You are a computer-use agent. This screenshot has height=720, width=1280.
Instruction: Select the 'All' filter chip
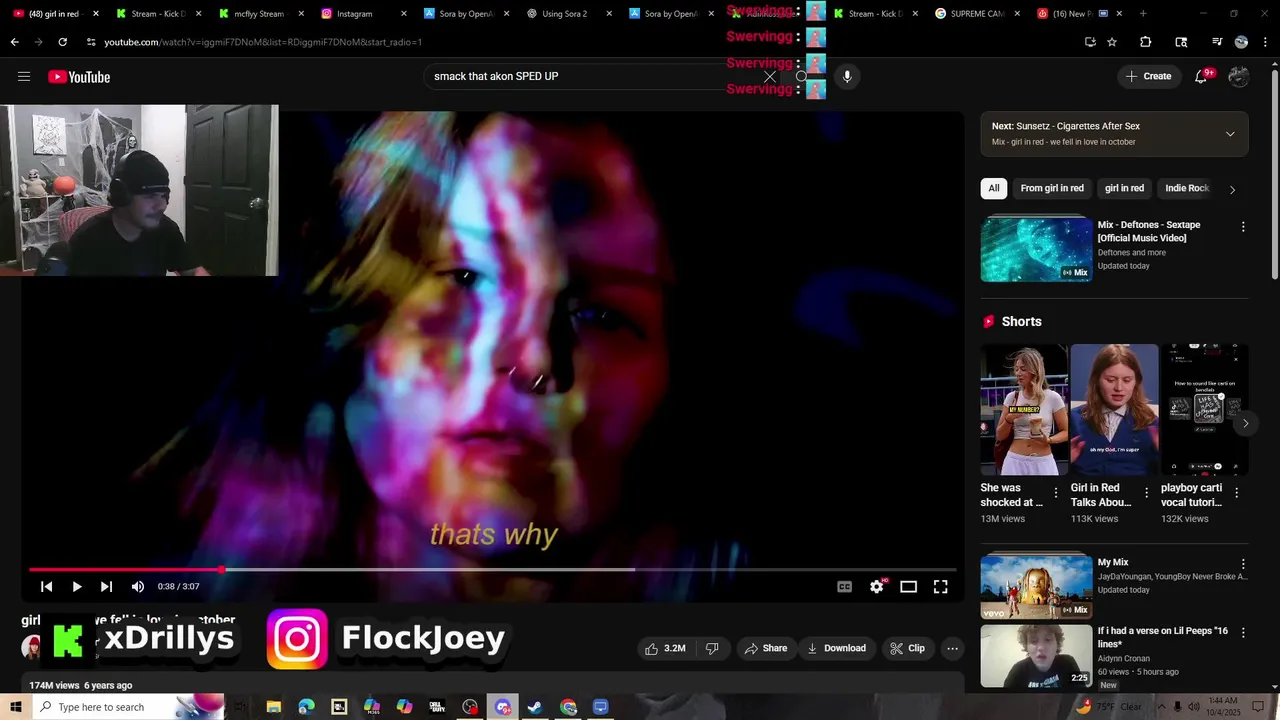994,188
